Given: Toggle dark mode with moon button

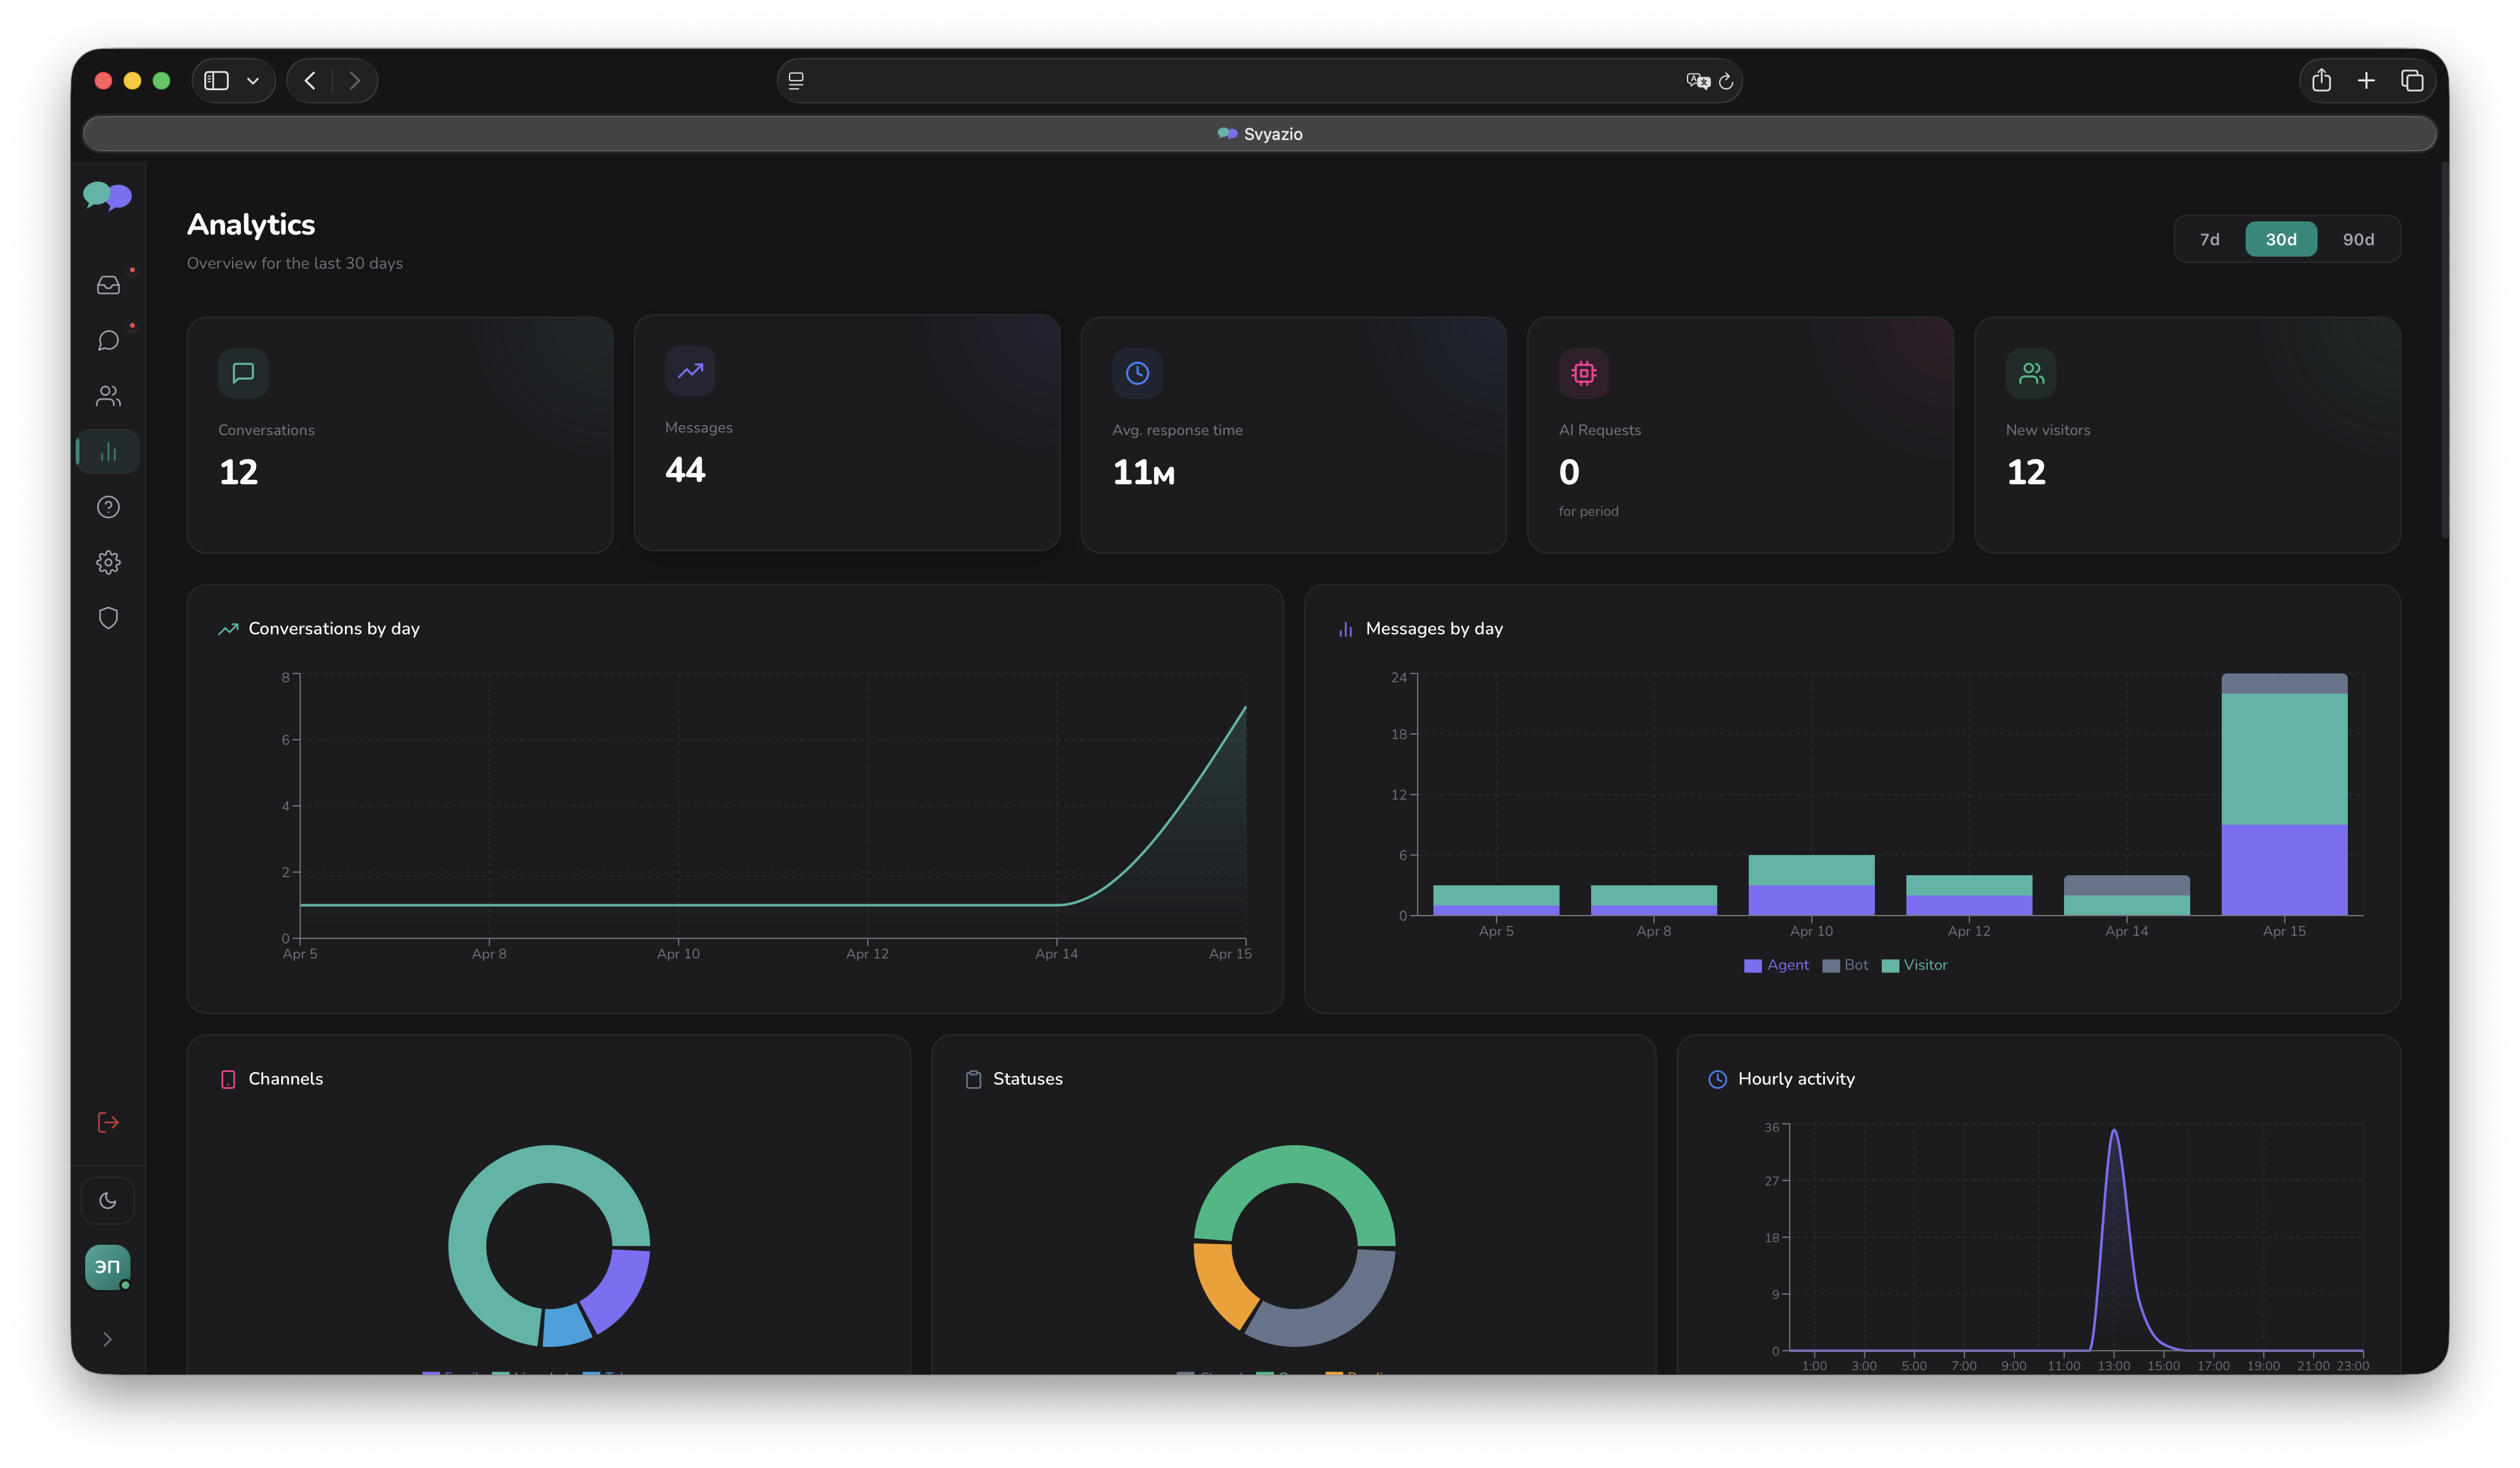Looking at the screenshot, I should (x=108, y=1200).
